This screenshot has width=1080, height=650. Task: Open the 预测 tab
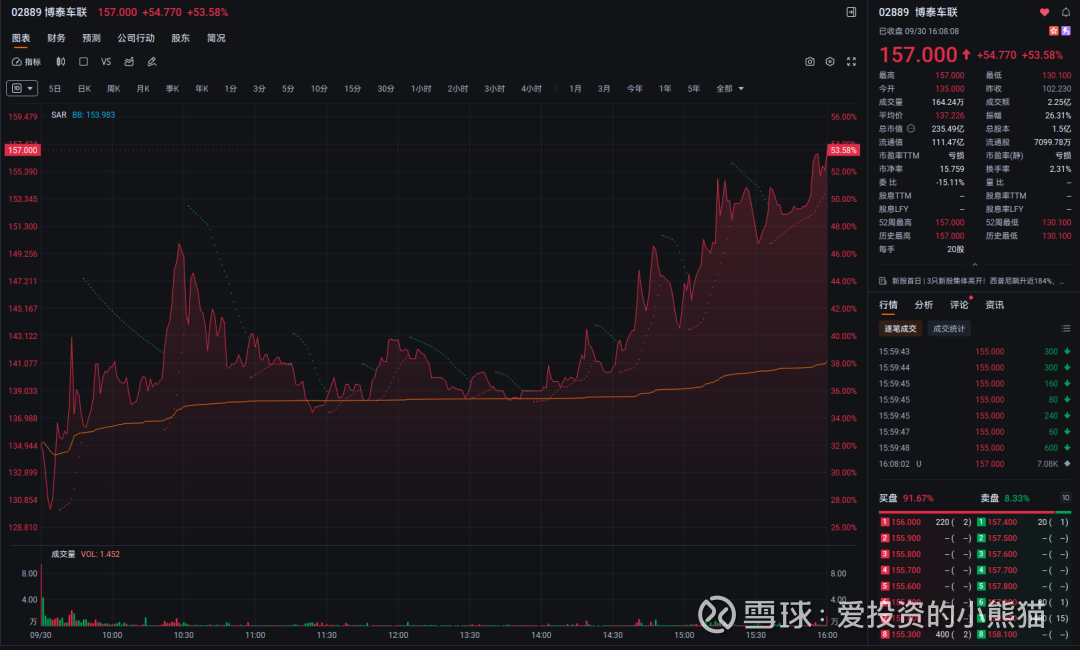click(x=92, y=39)
